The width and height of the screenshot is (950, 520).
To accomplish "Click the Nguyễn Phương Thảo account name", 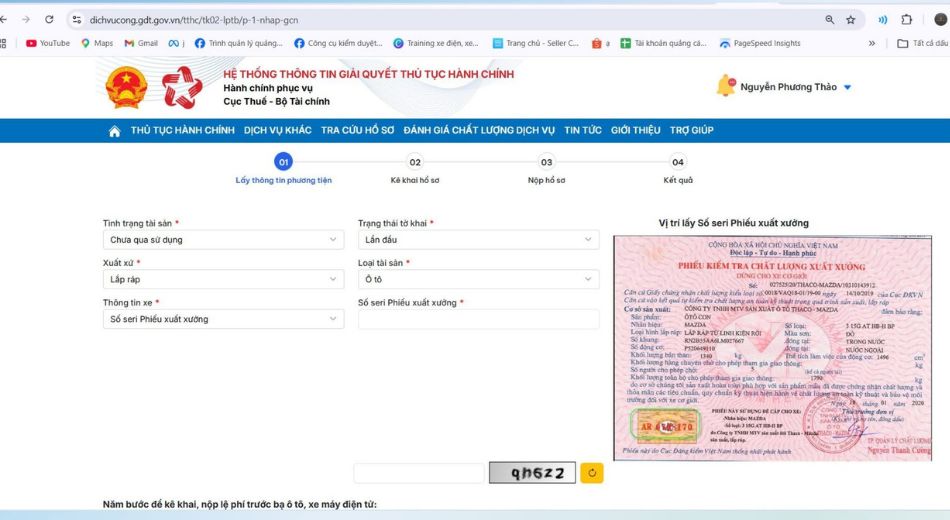I will tap(788, 87).
